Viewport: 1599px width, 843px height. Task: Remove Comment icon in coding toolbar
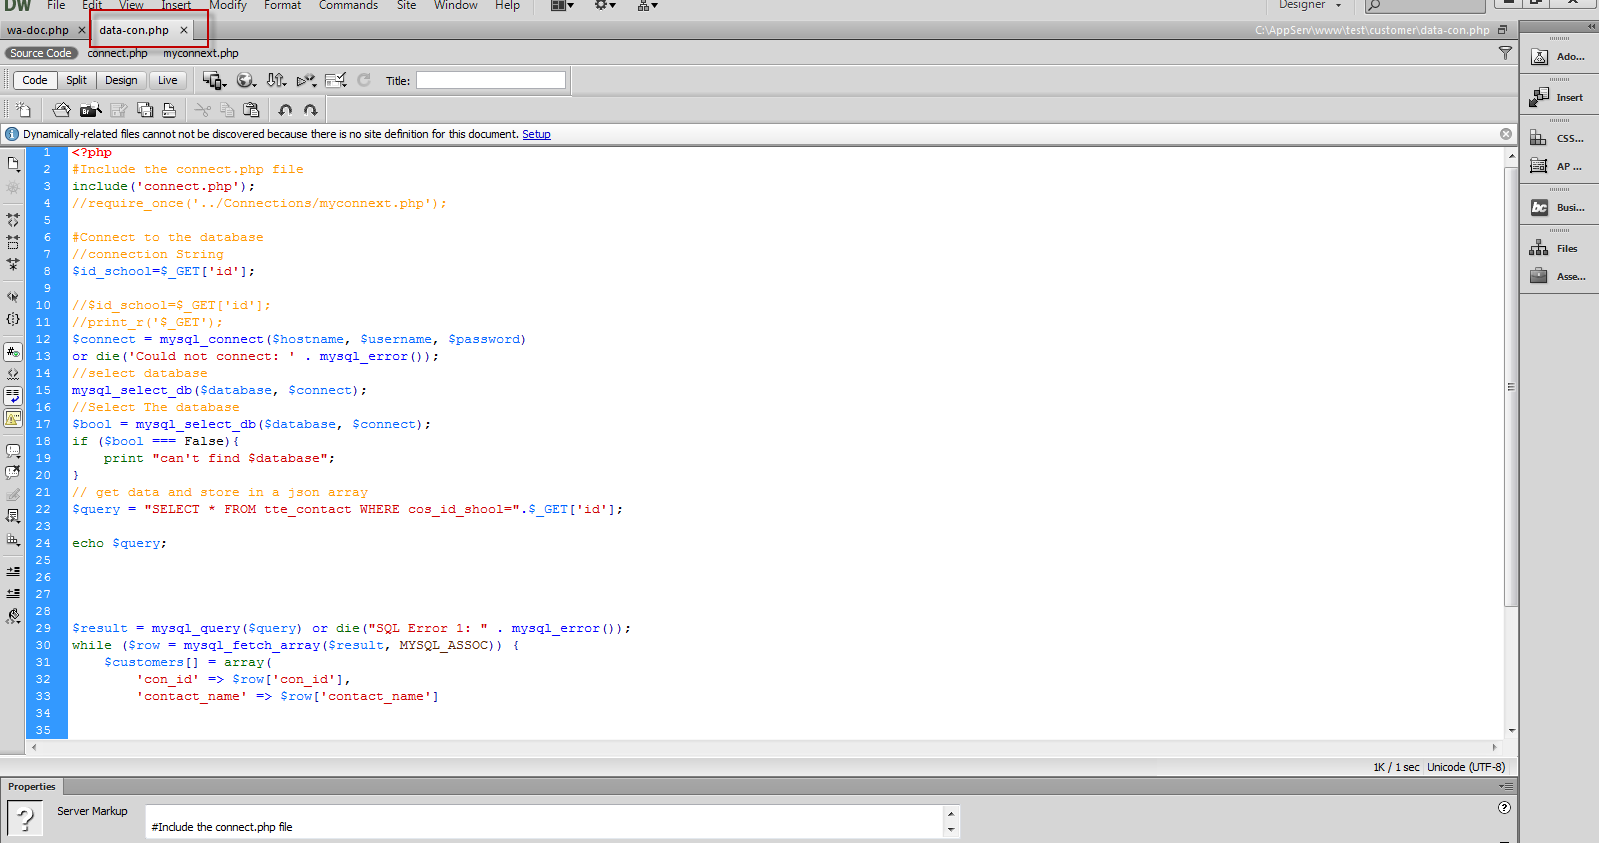(x=13, y=473)
